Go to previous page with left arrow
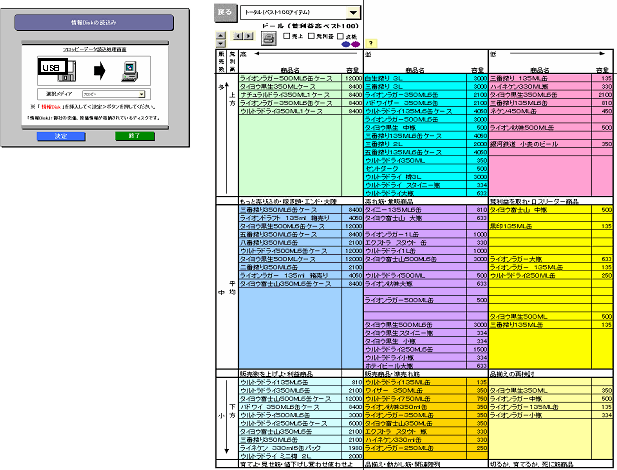 click(x=238, y=36)
